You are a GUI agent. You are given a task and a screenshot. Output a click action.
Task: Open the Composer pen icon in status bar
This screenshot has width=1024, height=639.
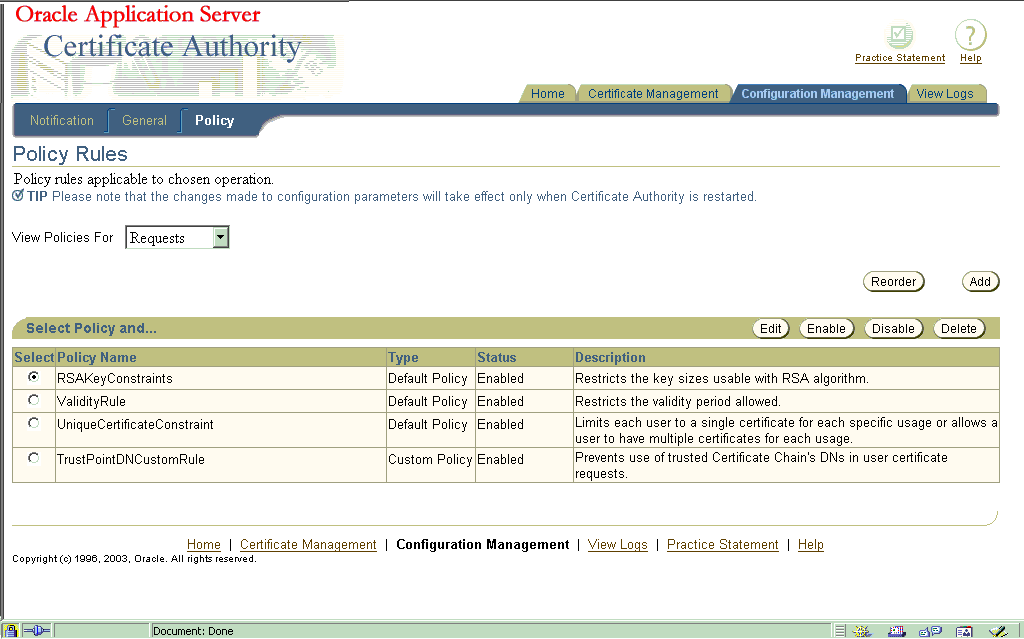click(x=999, y=631)
